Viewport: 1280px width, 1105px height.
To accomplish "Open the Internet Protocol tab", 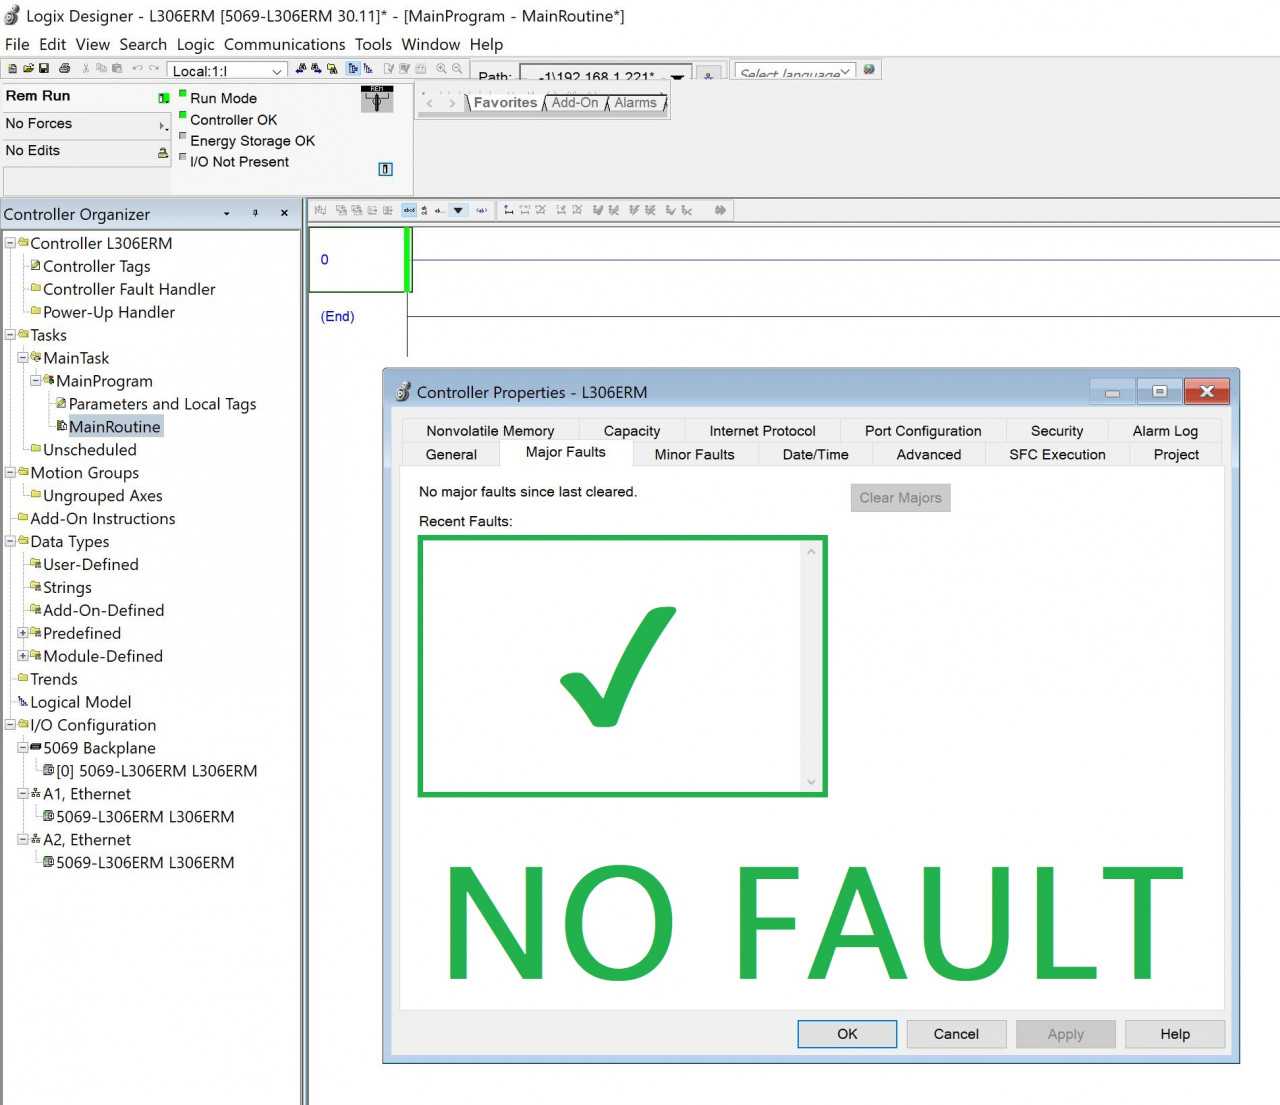I will [x=762, y=431].
